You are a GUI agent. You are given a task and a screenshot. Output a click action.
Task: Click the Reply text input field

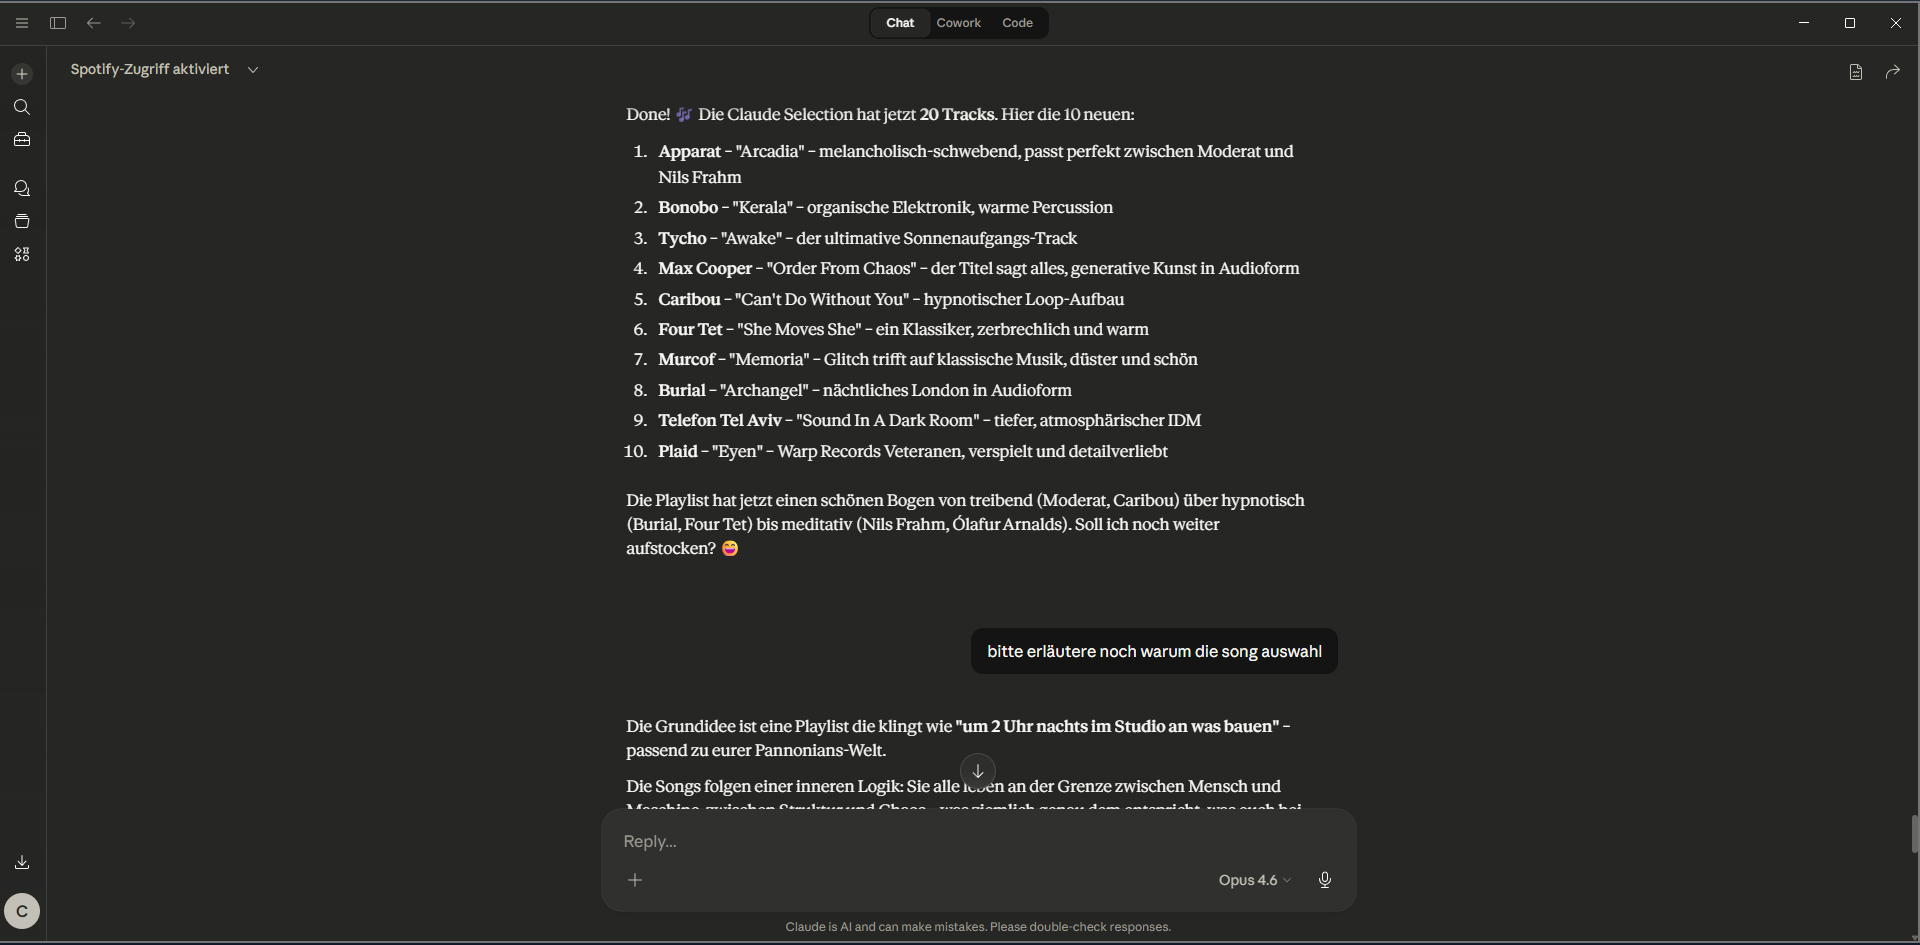tap(900, 842)
